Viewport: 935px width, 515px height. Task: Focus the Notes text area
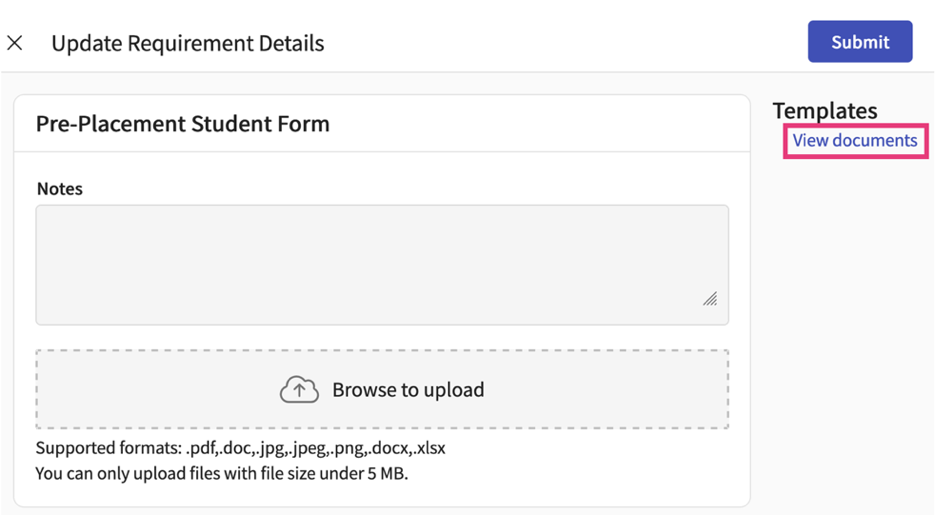point(381,265)
